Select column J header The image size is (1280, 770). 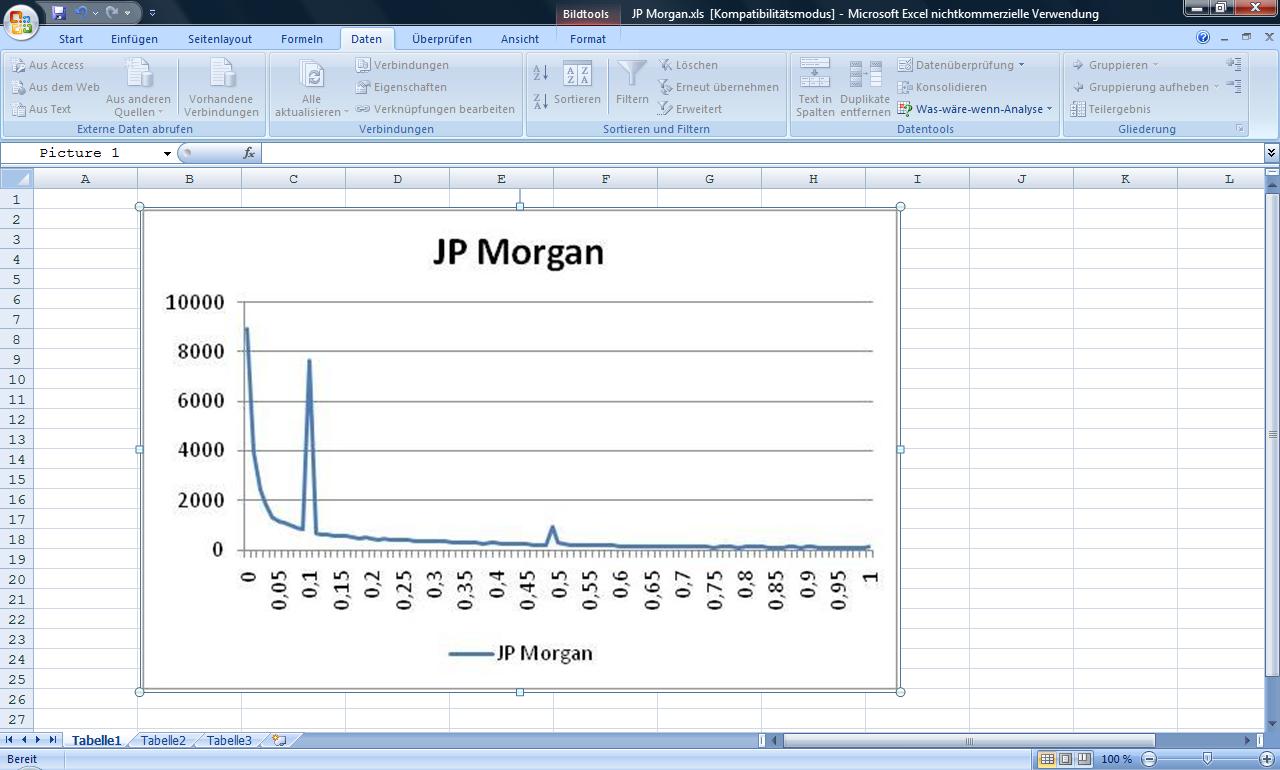coord(1021,179)
